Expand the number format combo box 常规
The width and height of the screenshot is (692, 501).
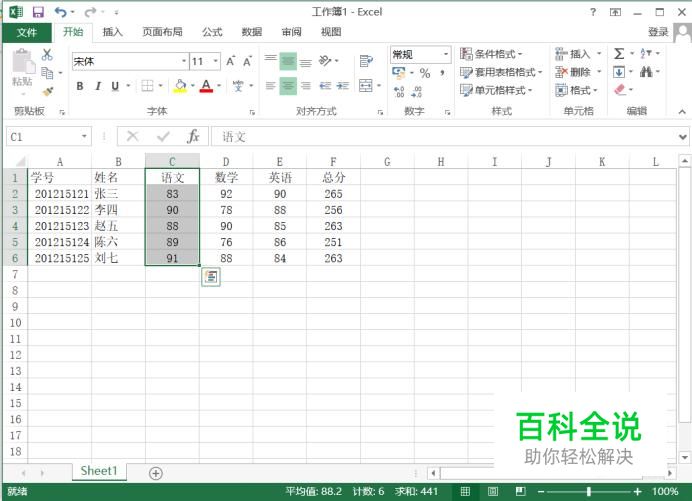(x=446, y=55)
